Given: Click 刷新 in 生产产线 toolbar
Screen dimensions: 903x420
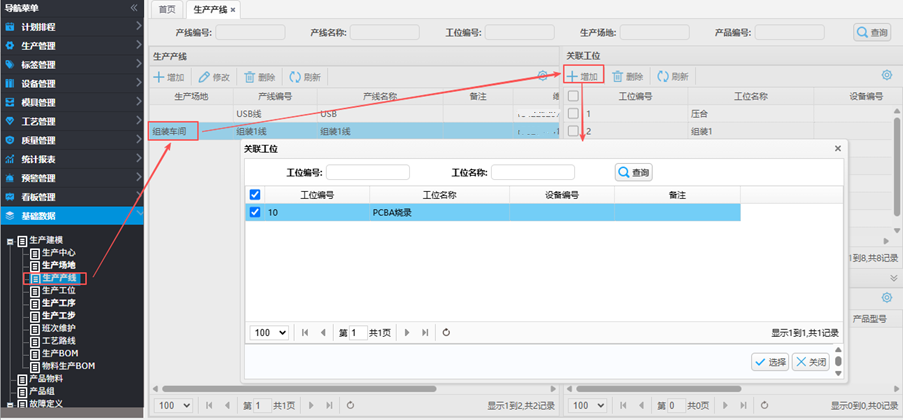Looking at the screenshot, I should 305,77.
